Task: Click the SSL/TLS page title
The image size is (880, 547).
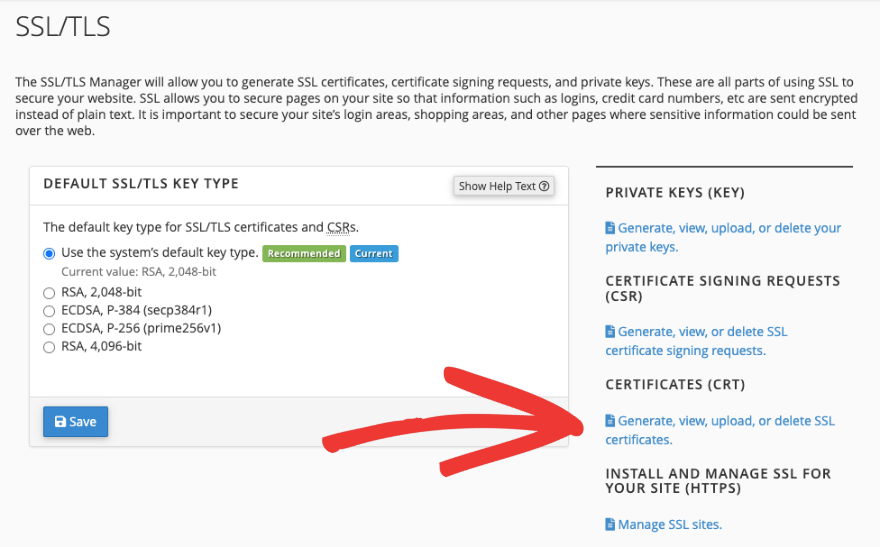Action: tap(63, 26)
